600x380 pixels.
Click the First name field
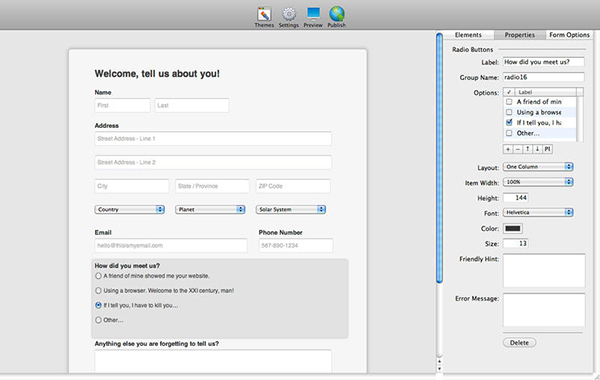pos(122,105)
